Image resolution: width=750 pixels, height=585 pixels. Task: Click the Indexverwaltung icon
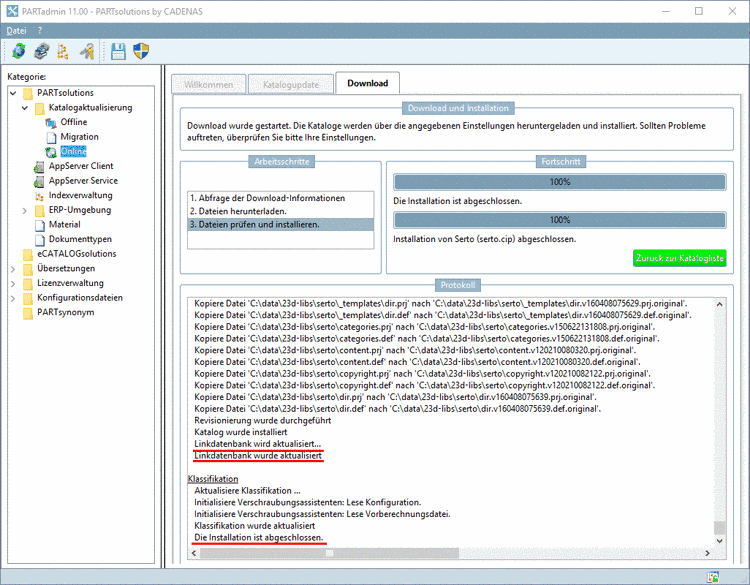tap(39, 196)
